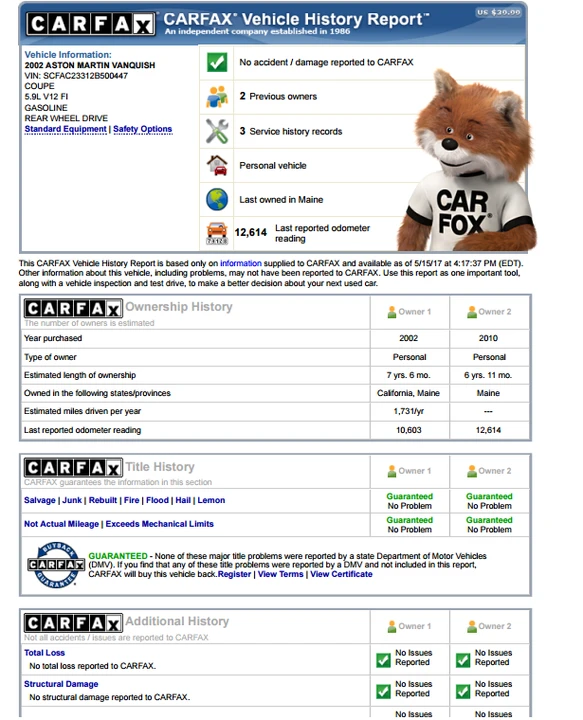Click Owner 2 icon in Ownership History
The height and width of the screenshot is (720, 583).
(471, 312)
